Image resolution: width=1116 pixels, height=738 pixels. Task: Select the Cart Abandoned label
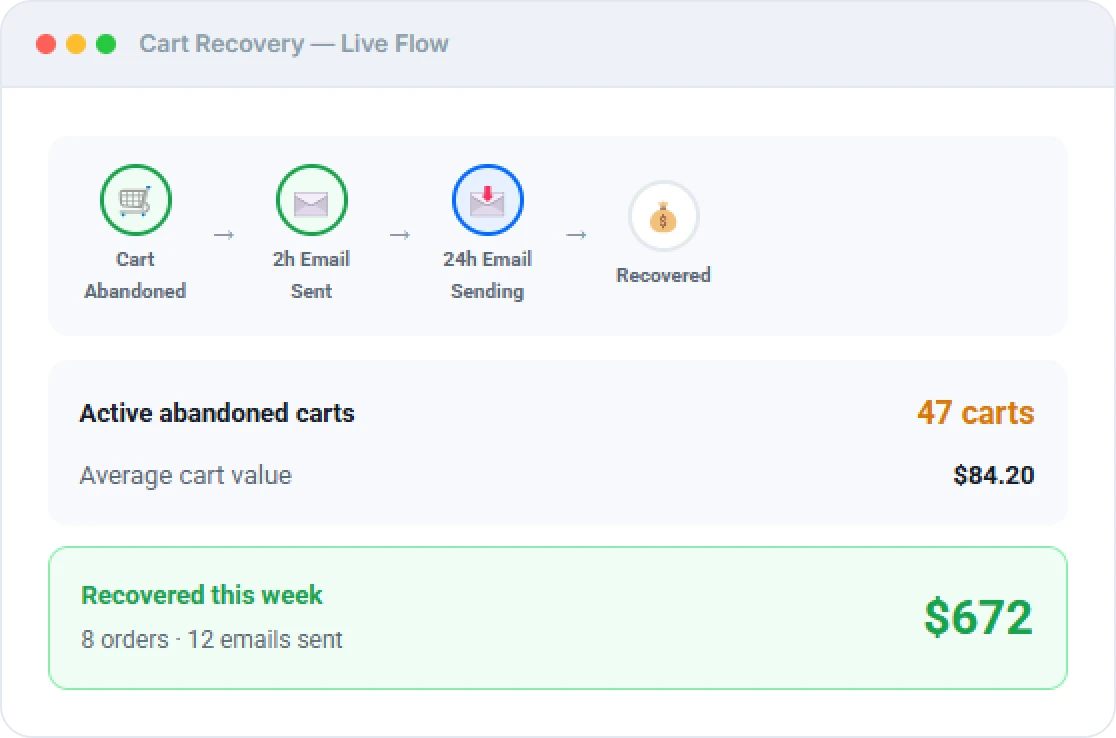[135, 275]
